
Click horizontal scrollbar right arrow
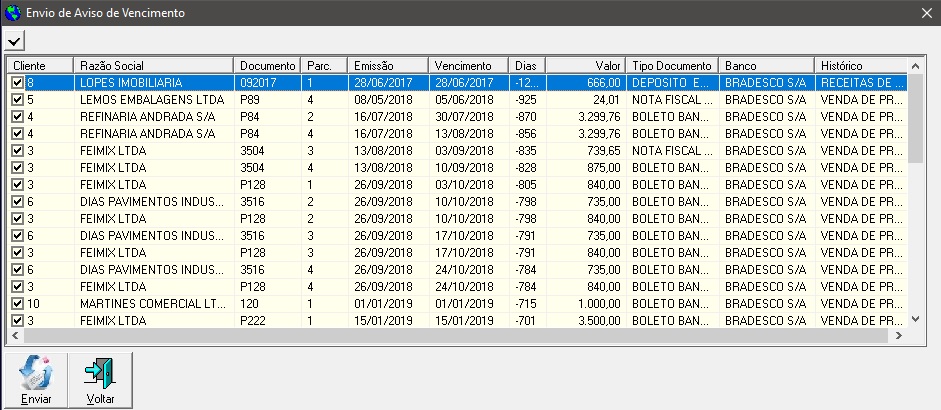(898, 337)
